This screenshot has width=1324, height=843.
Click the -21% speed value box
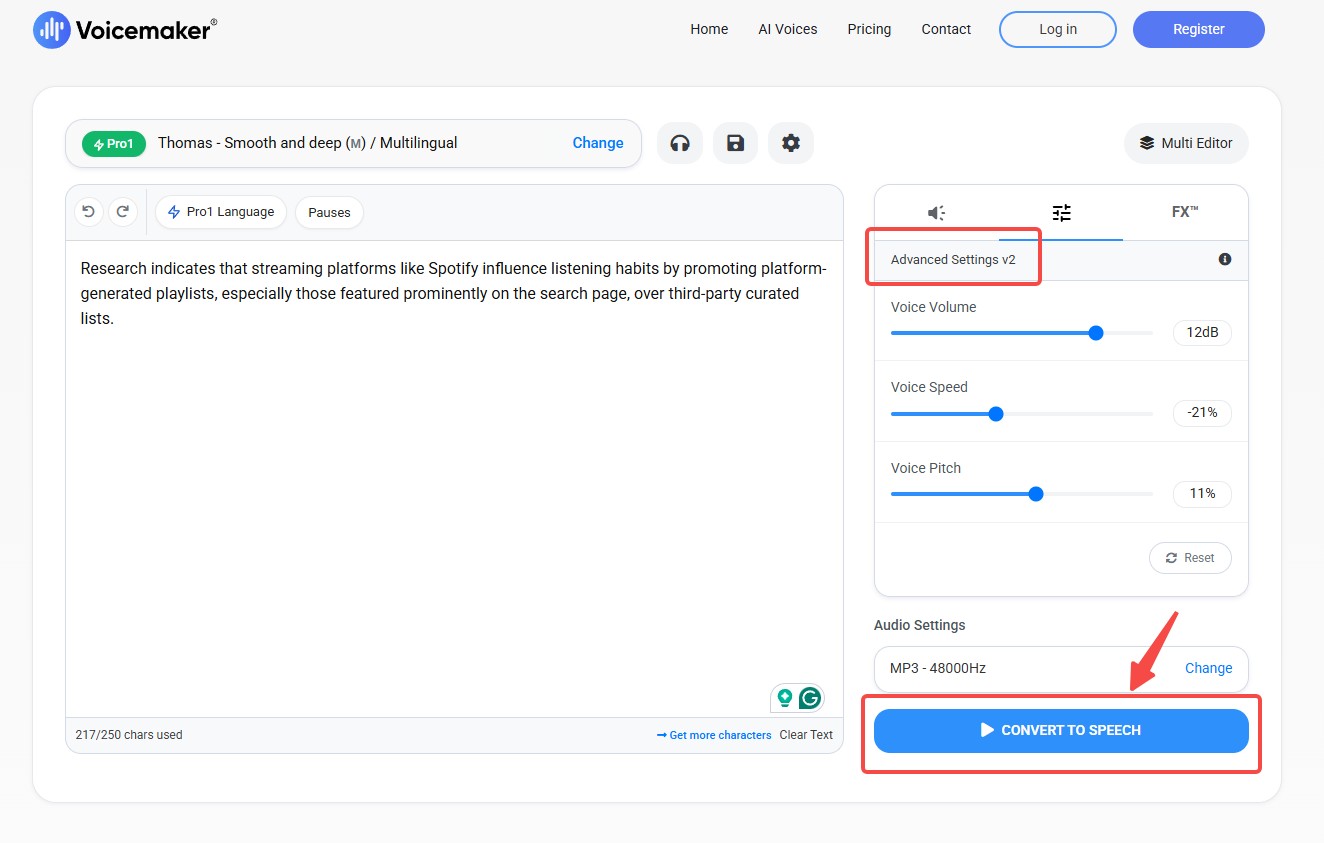coord(1202,413)
